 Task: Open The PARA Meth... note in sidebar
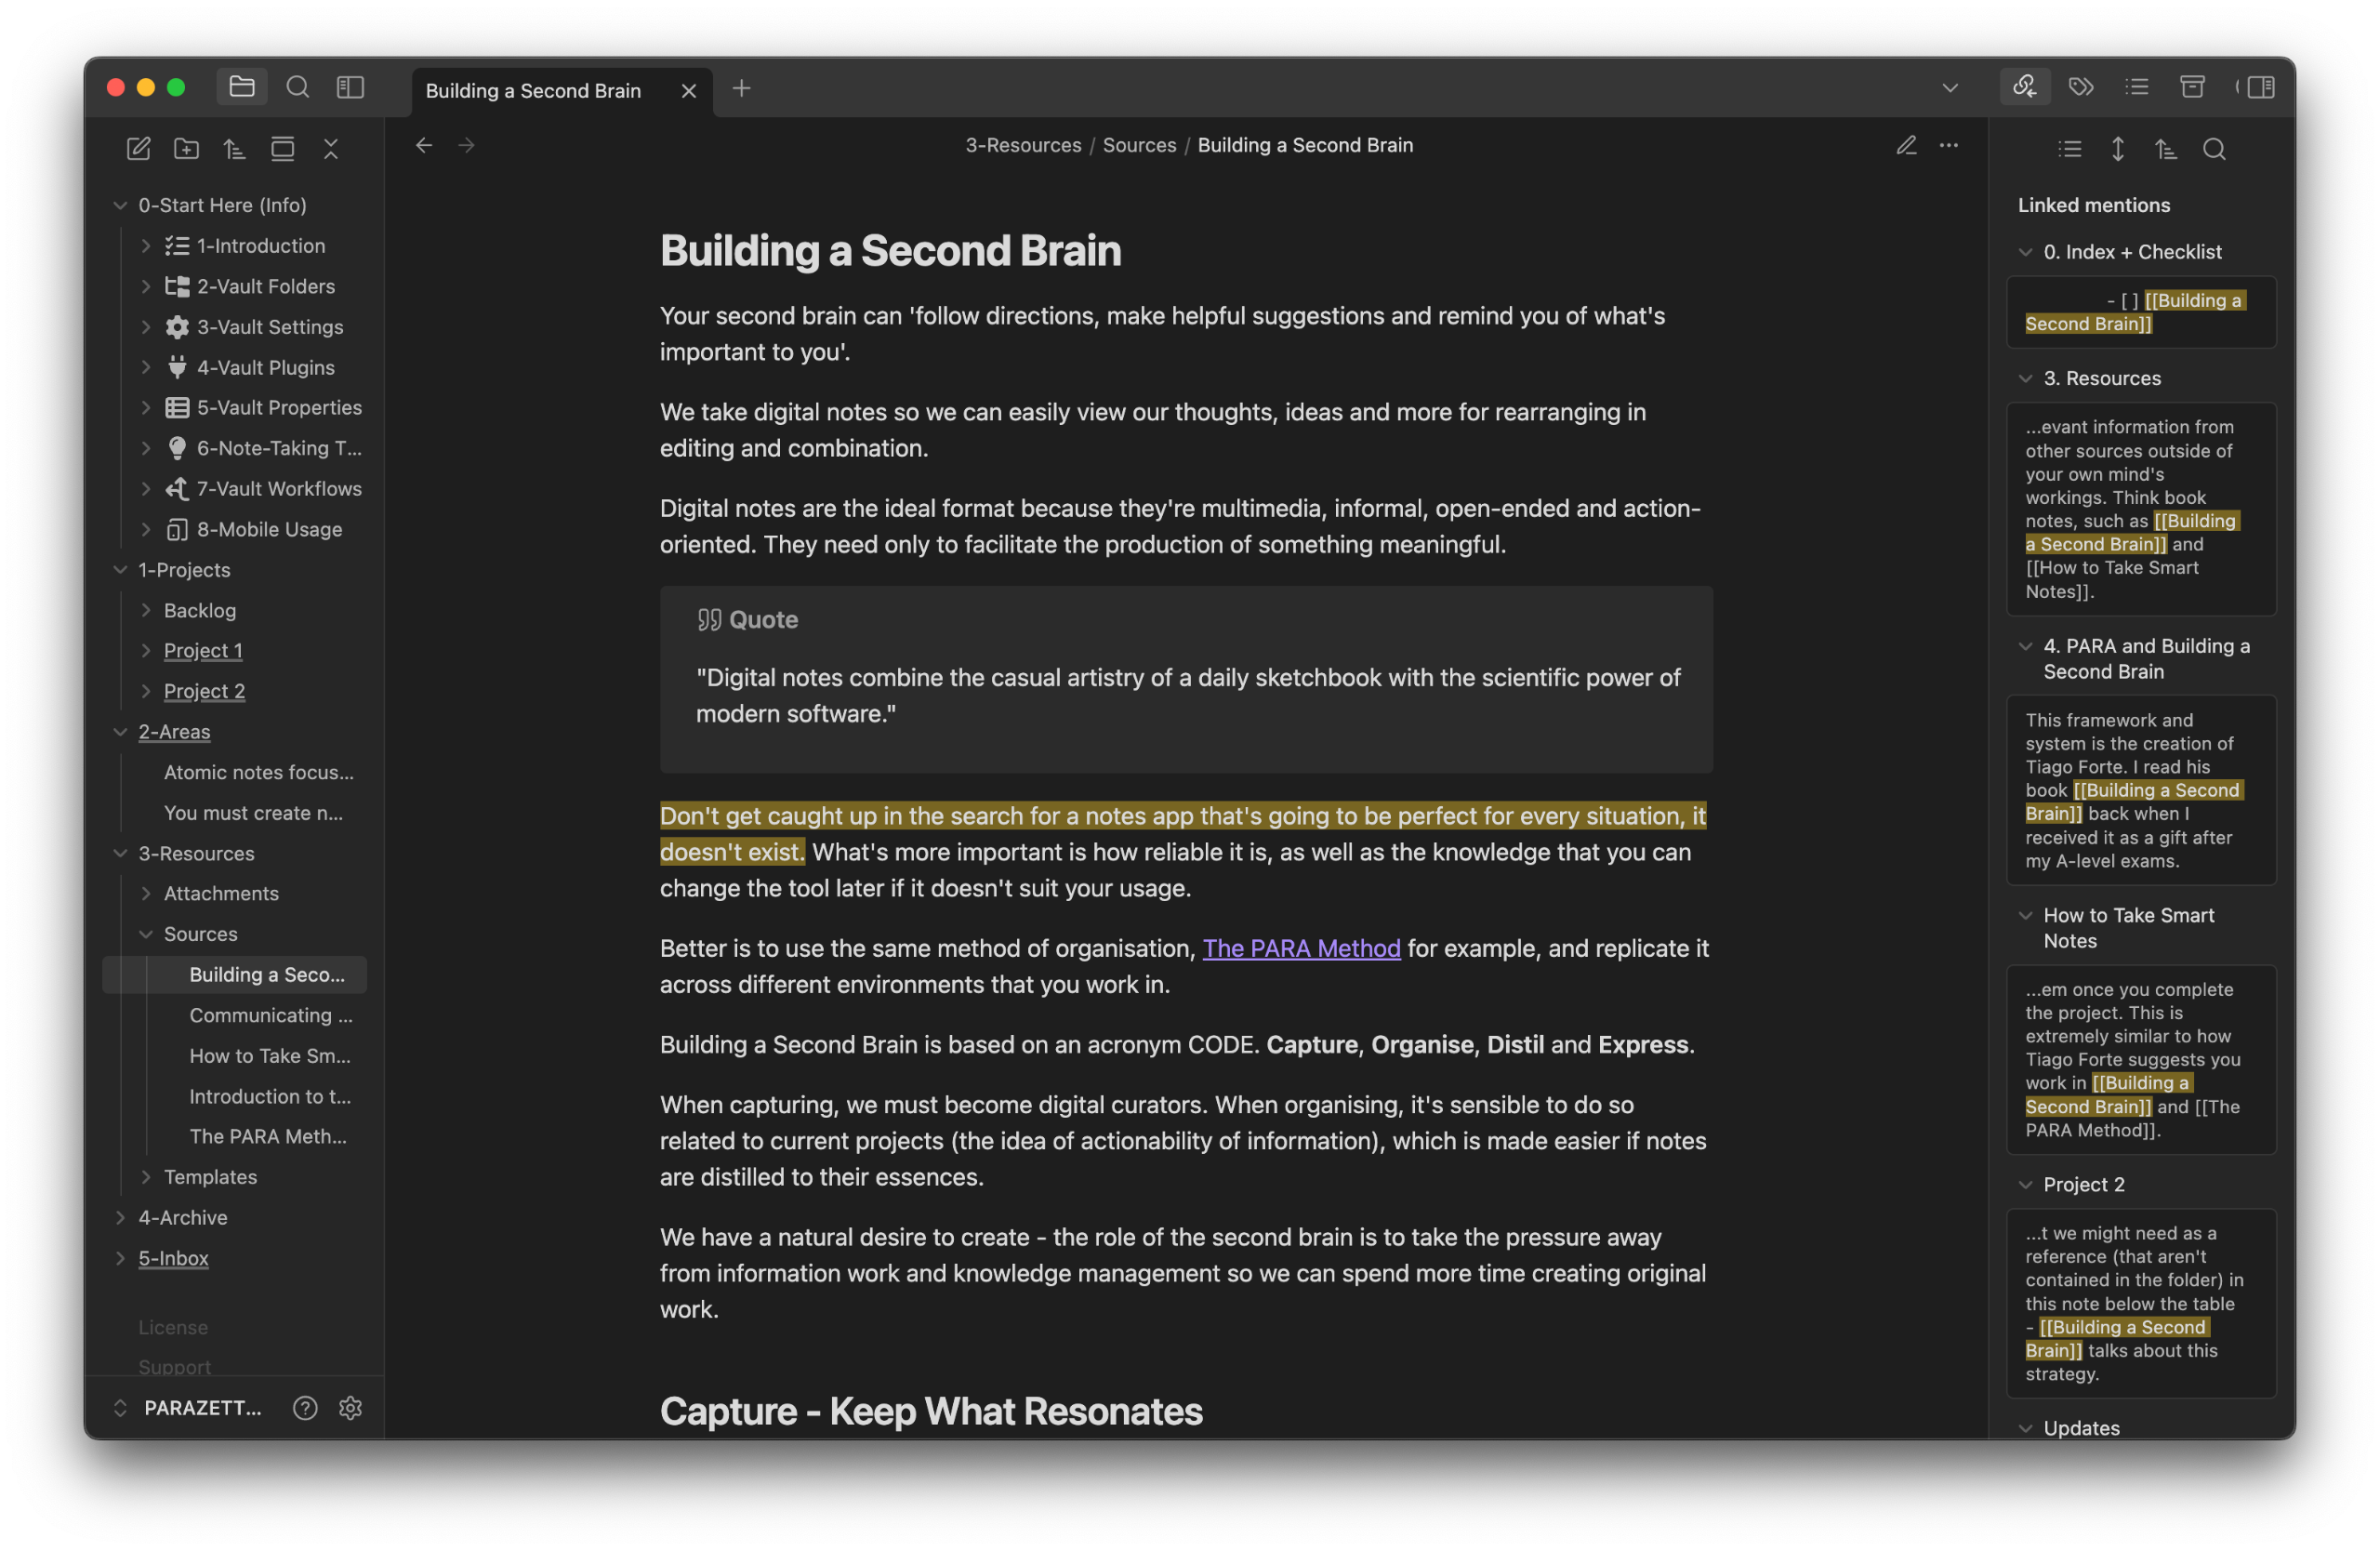pyautogui.click(x=268, y=1136)
